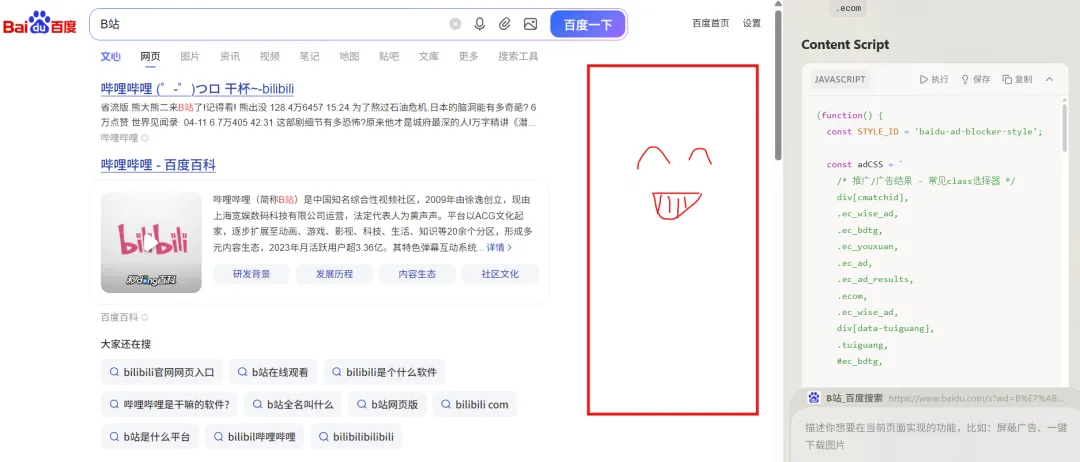Expand 详情 link in the encyclopedia card
Viewport: 1080px width, 462px height.
coord(499,247)
